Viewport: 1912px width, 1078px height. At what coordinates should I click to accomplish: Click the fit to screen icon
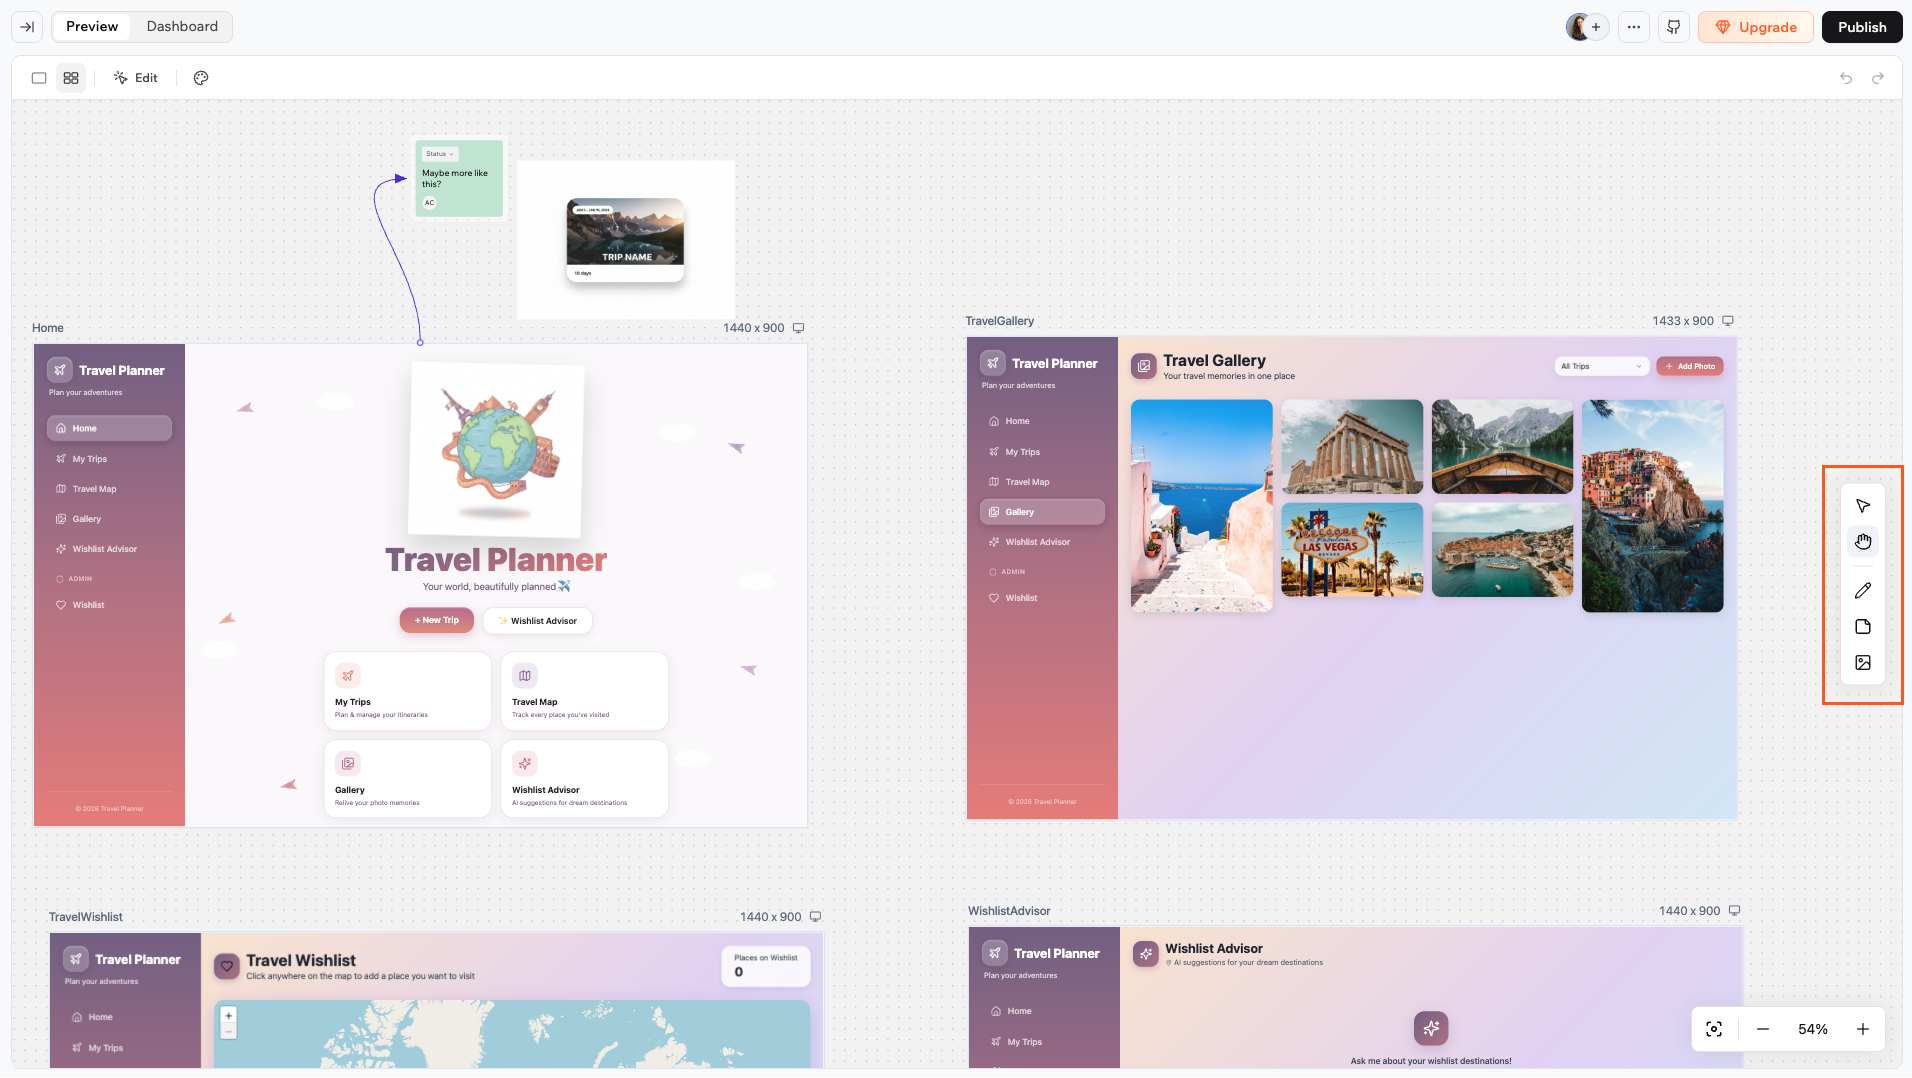(x=1714, y=1029)
